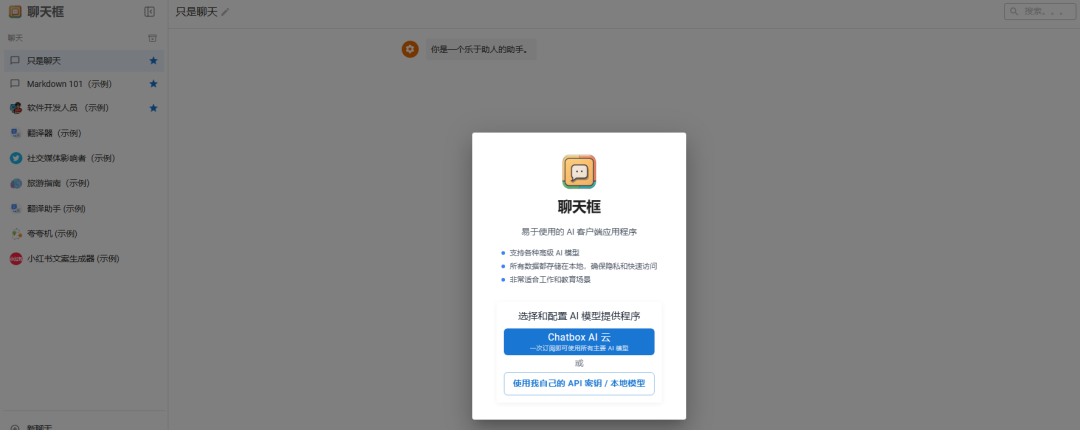Click the chat bubble icon of 只是聊天
The width and height of the screenshot is (1080, 430).
click(15, 61)
